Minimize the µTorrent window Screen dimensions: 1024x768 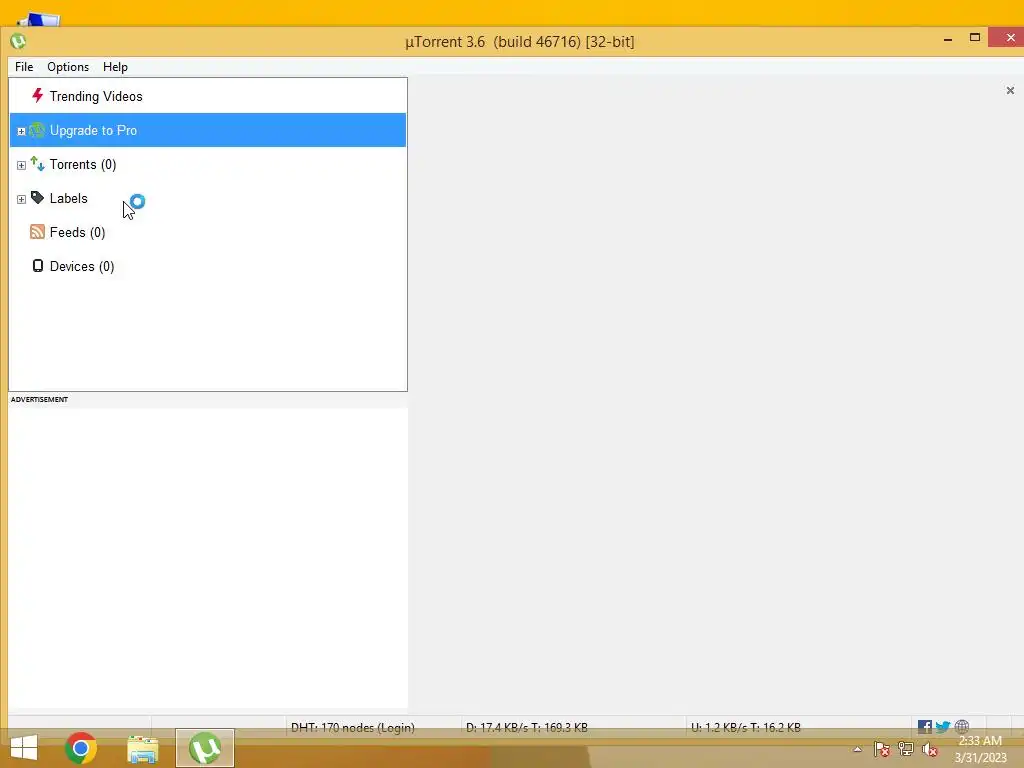pyautogui.click(x=948, y=39)
